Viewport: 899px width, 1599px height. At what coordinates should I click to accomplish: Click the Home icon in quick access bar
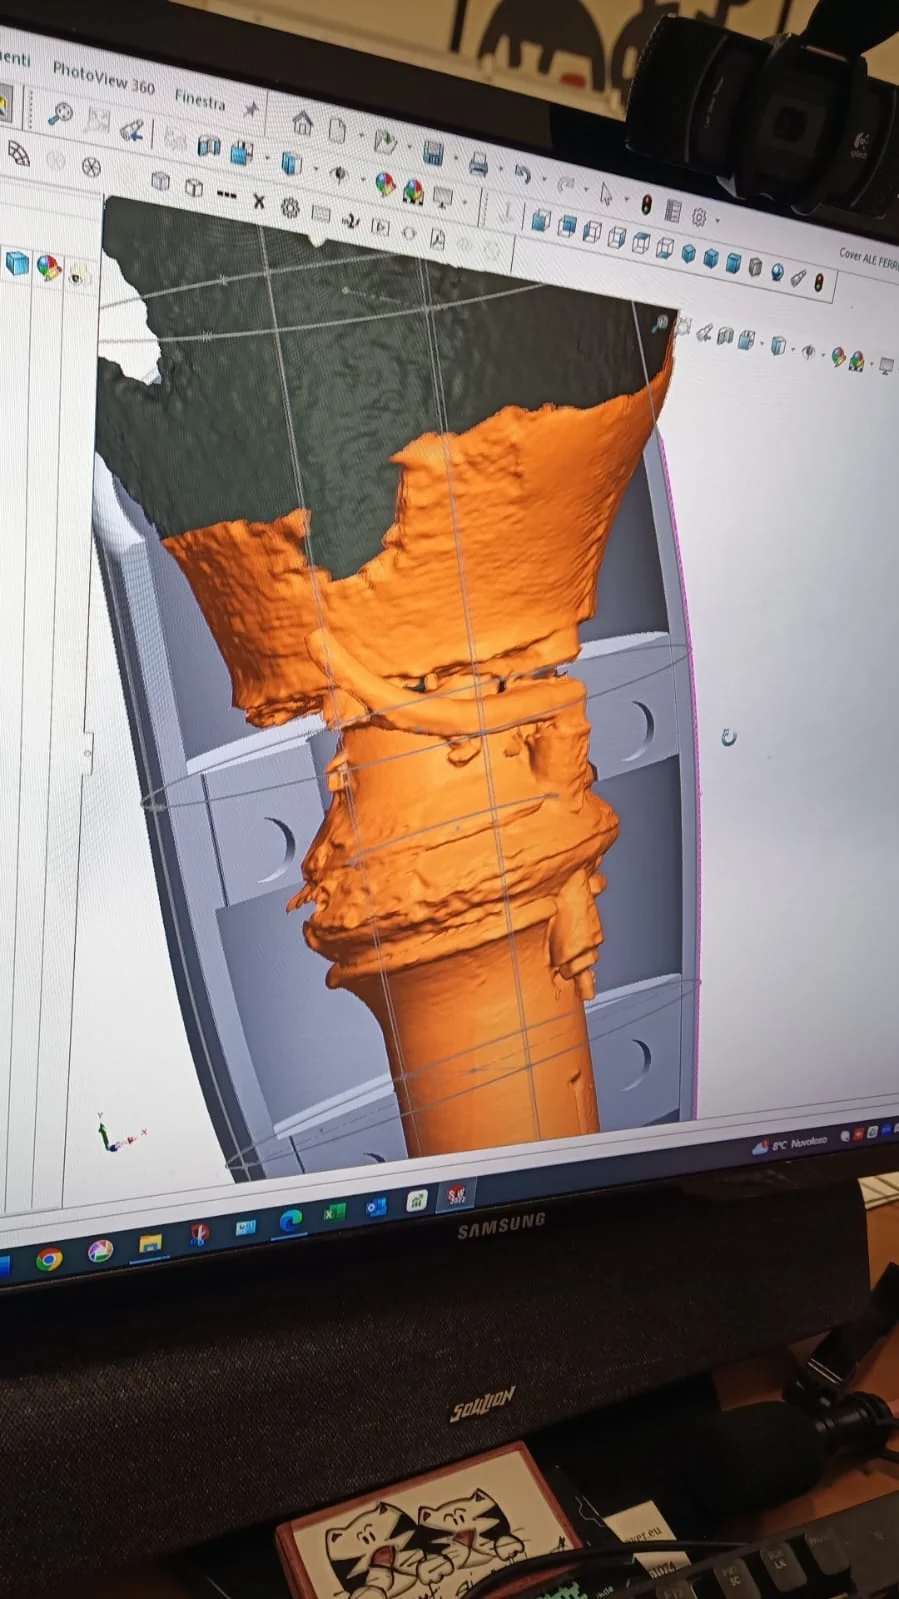302,123
